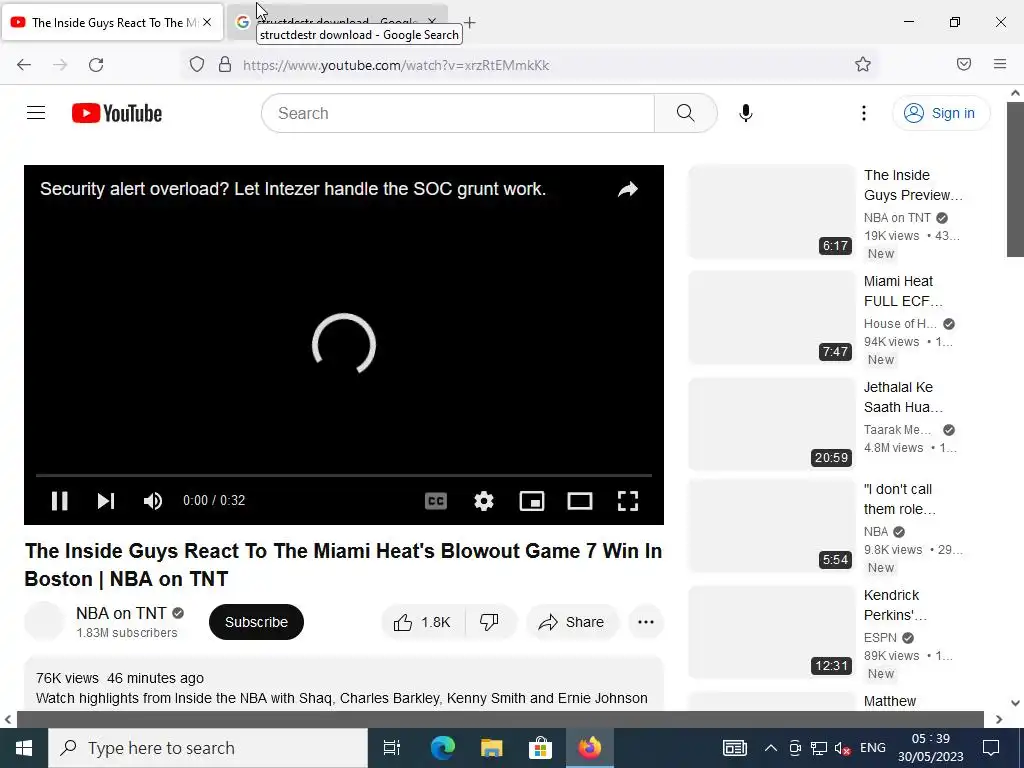The height and width of the screenshot is (768, 1024).
Task: Enter full screen video mode
Action: [x=628, y=501]
